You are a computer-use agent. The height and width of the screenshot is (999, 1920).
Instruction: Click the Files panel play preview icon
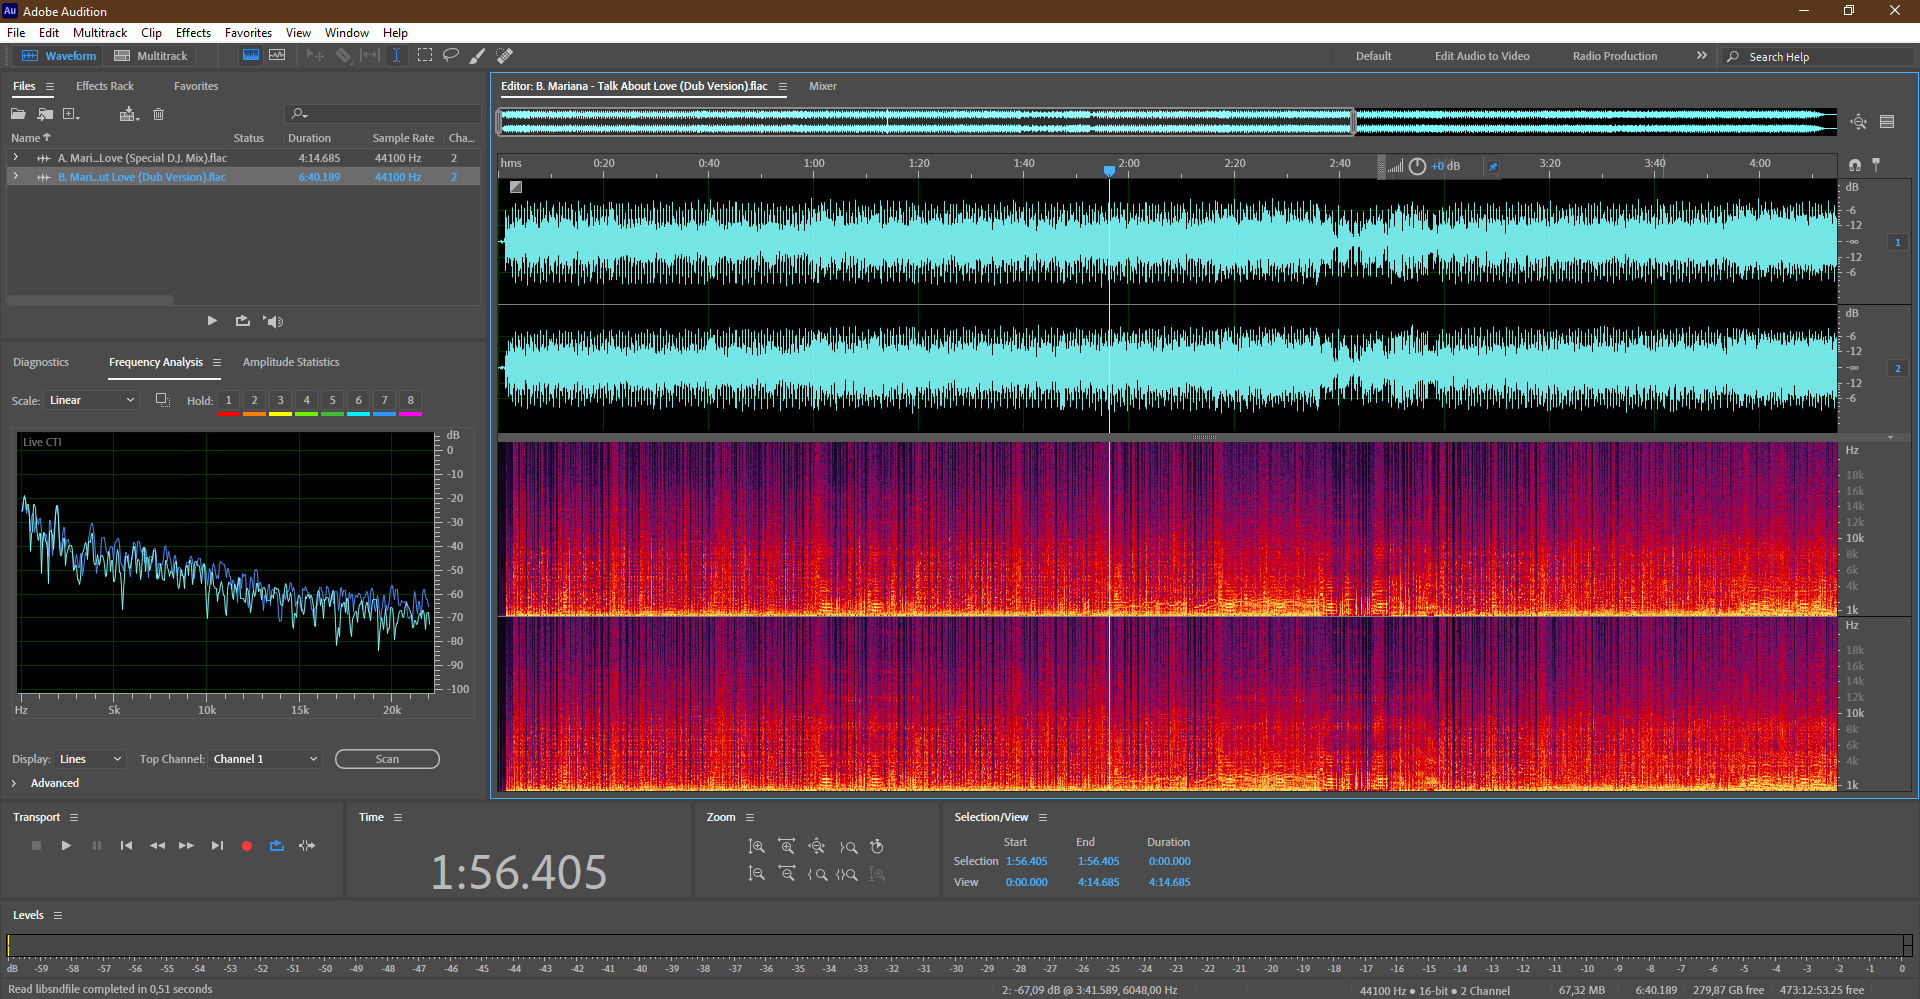212,321
